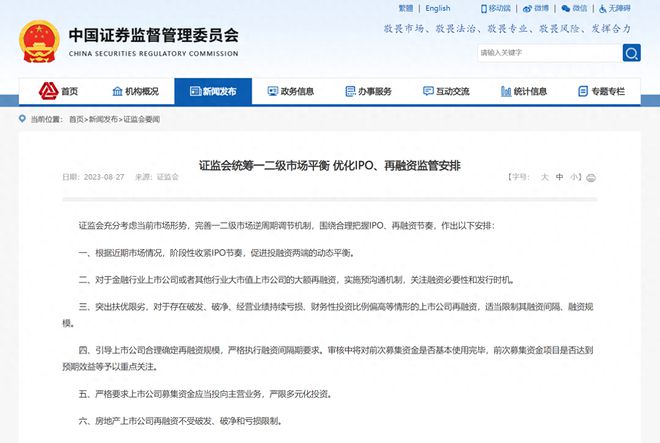Click the 来源: 证监会 source text

(x=157, y=177)
